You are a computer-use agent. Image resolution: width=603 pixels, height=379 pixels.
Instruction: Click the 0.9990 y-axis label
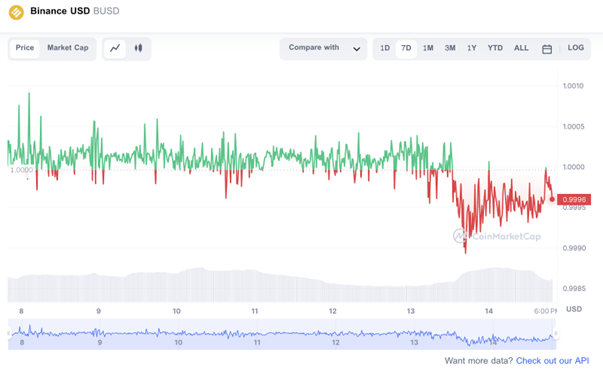point(574,248)
